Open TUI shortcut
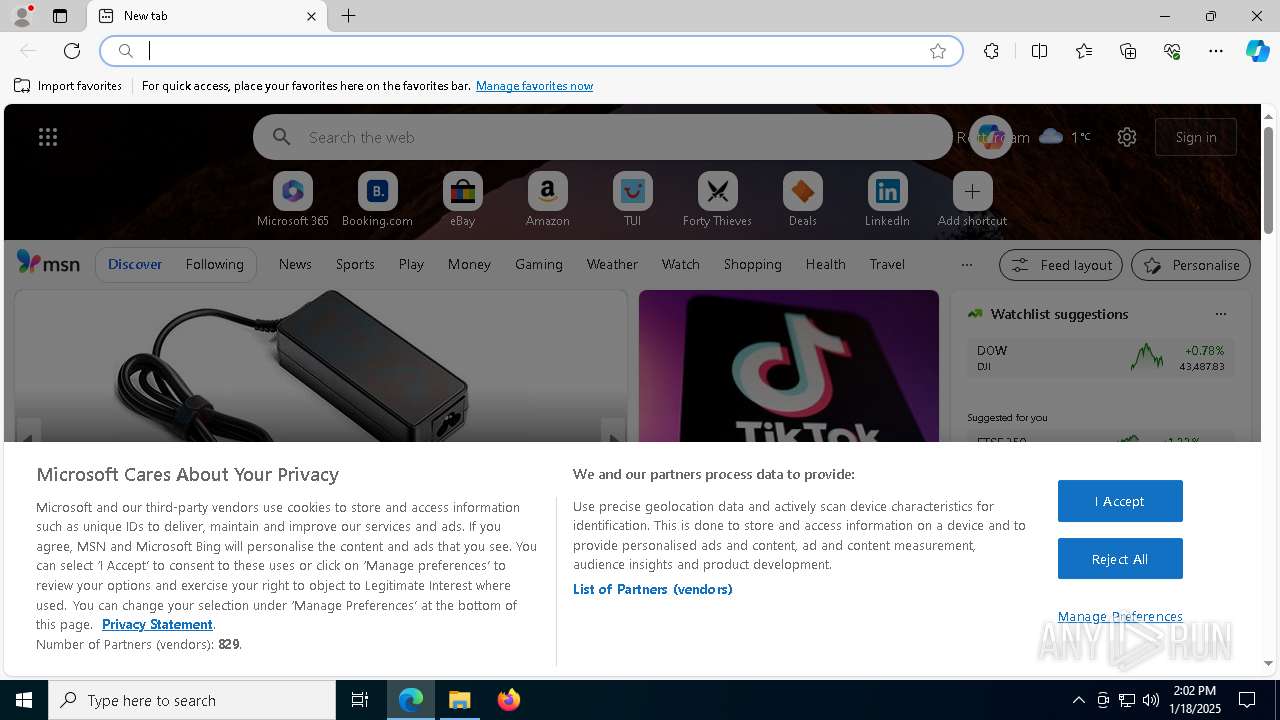Viewport: 1280px width, 720px height. (632, 200)
